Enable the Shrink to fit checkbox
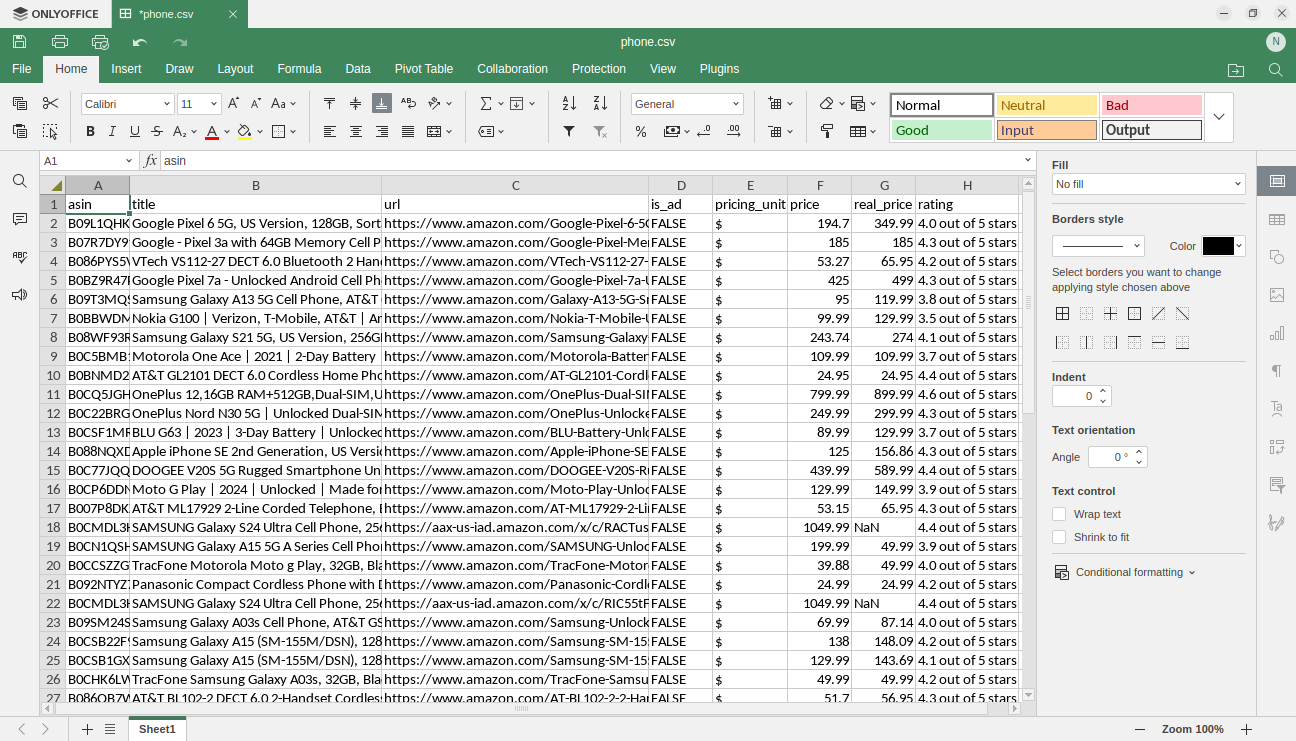Screen dimensions: 1296x741 [x=1059, y=537]
